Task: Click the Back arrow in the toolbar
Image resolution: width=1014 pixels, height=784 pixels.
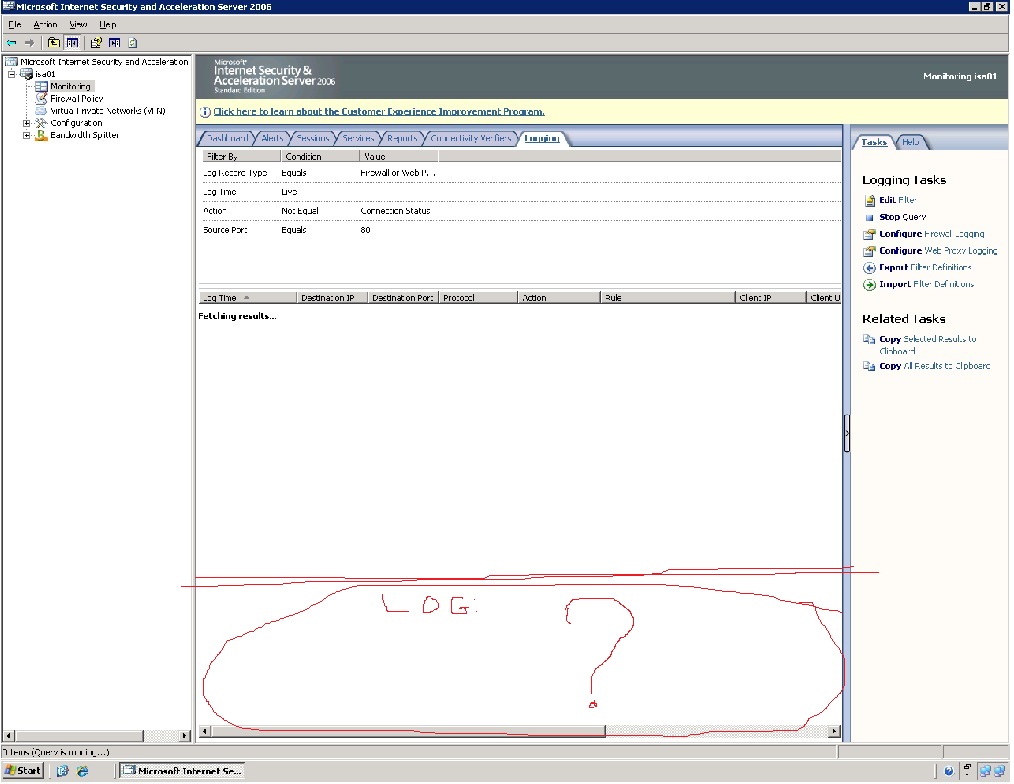Action: [x=11, y=43]
